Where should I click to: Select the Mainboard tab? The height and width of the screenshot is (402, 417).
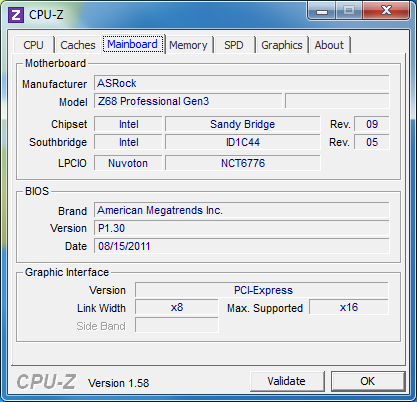pyautogui.click(x=133, y=44)
